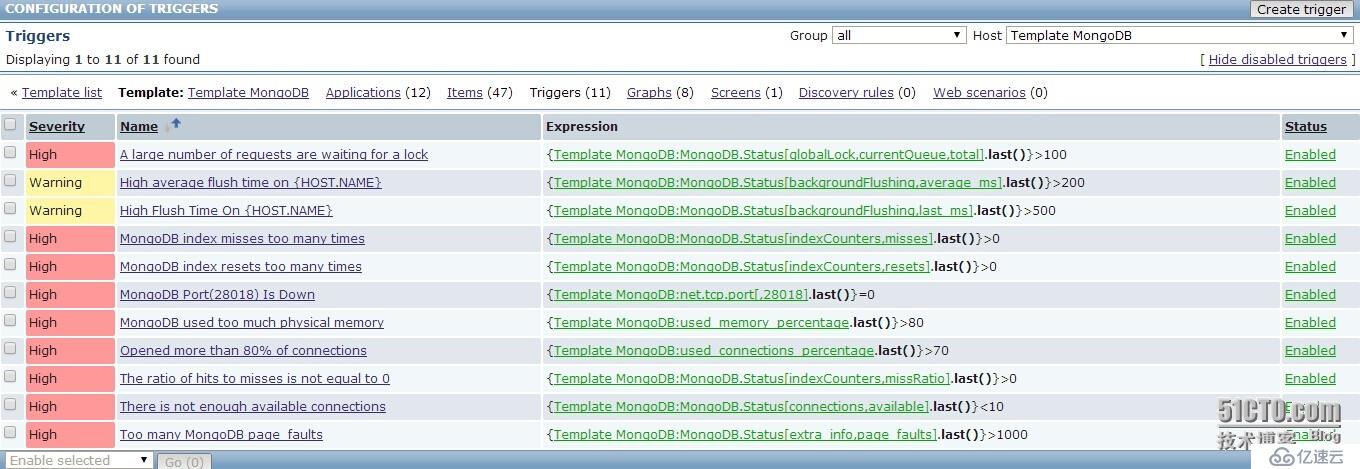Screen dimensions: 1360x469
Task: Toggle Enabled status for High average flush time
Action: pos(1310,182)
